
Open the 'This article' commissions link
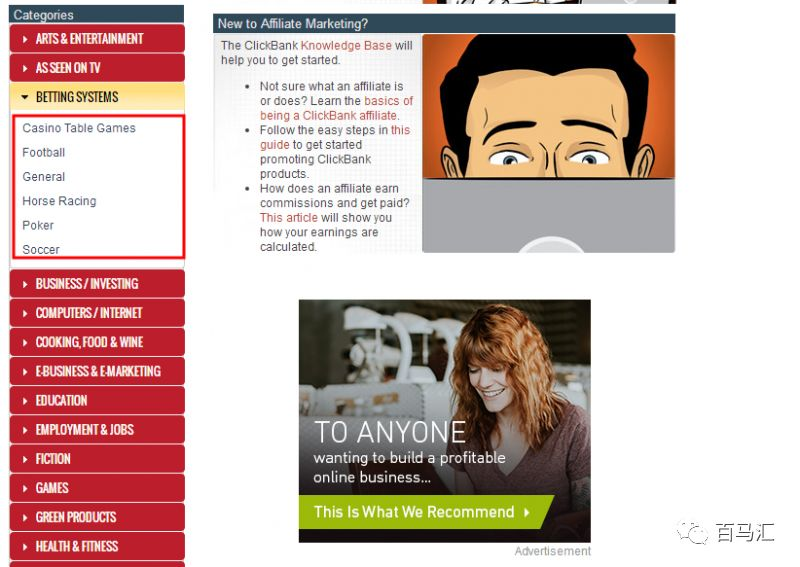tap(288, 218)
